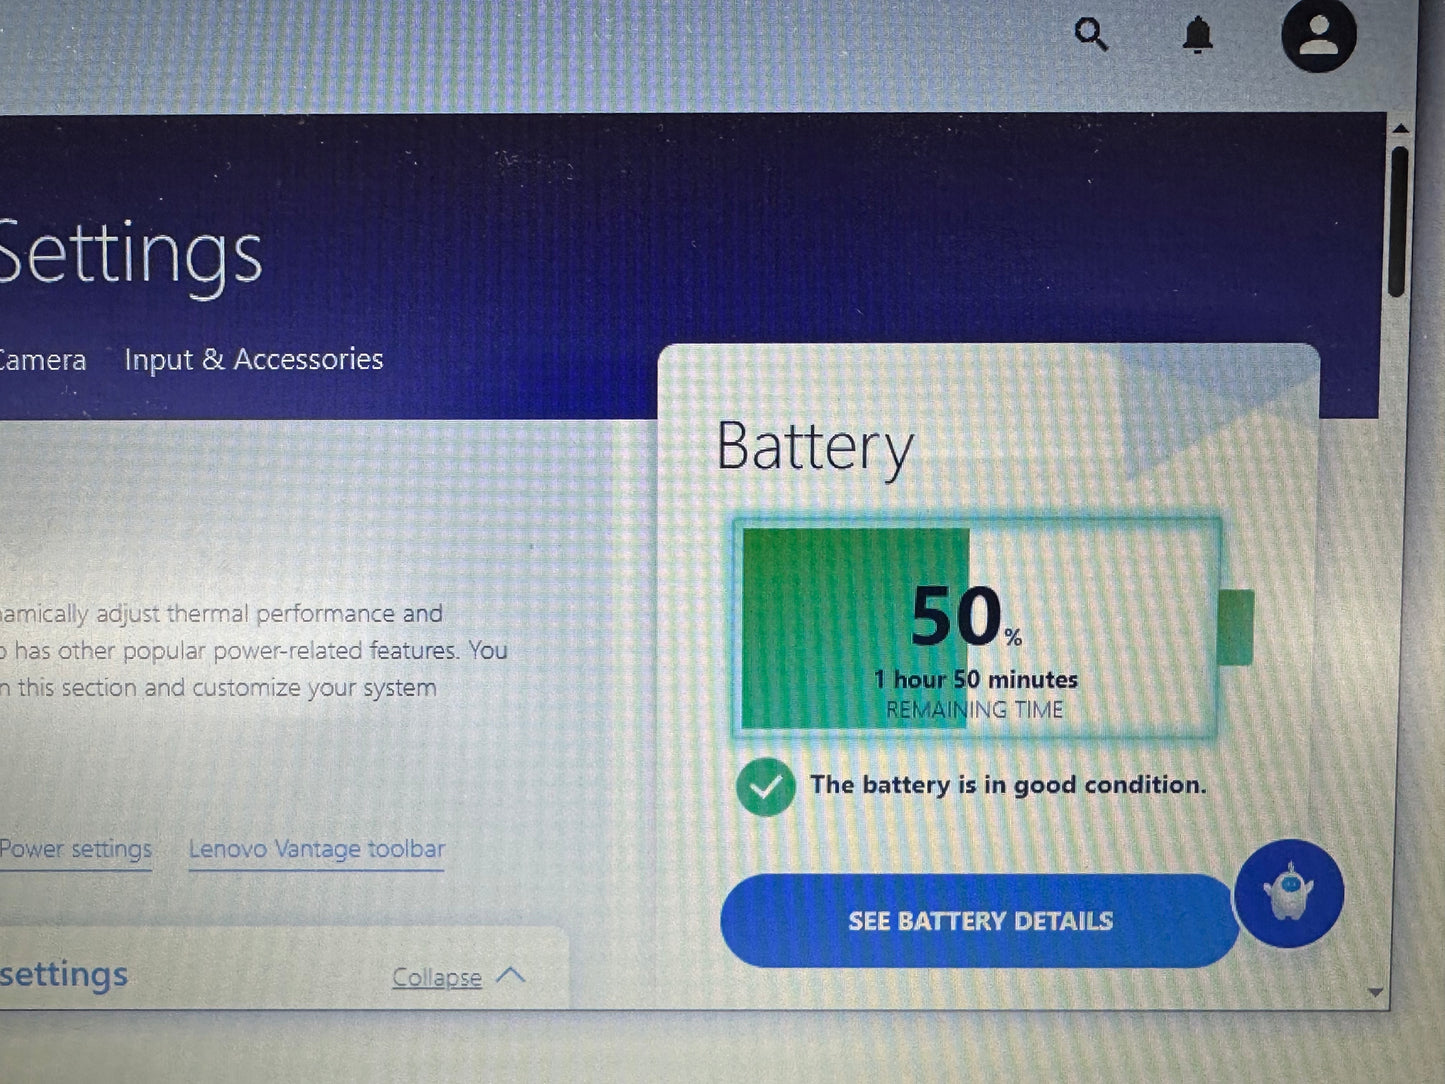1445x1084 pixels.
Task: Click the green battery level graphic
Action: pos(978,629)
